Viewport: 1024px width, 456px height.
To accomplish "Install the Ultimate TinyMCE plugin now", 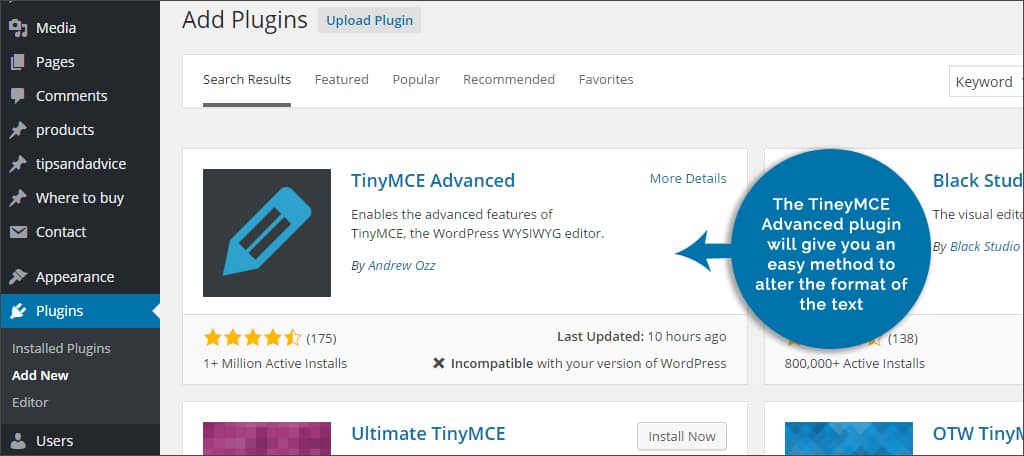I will [682, 436].
